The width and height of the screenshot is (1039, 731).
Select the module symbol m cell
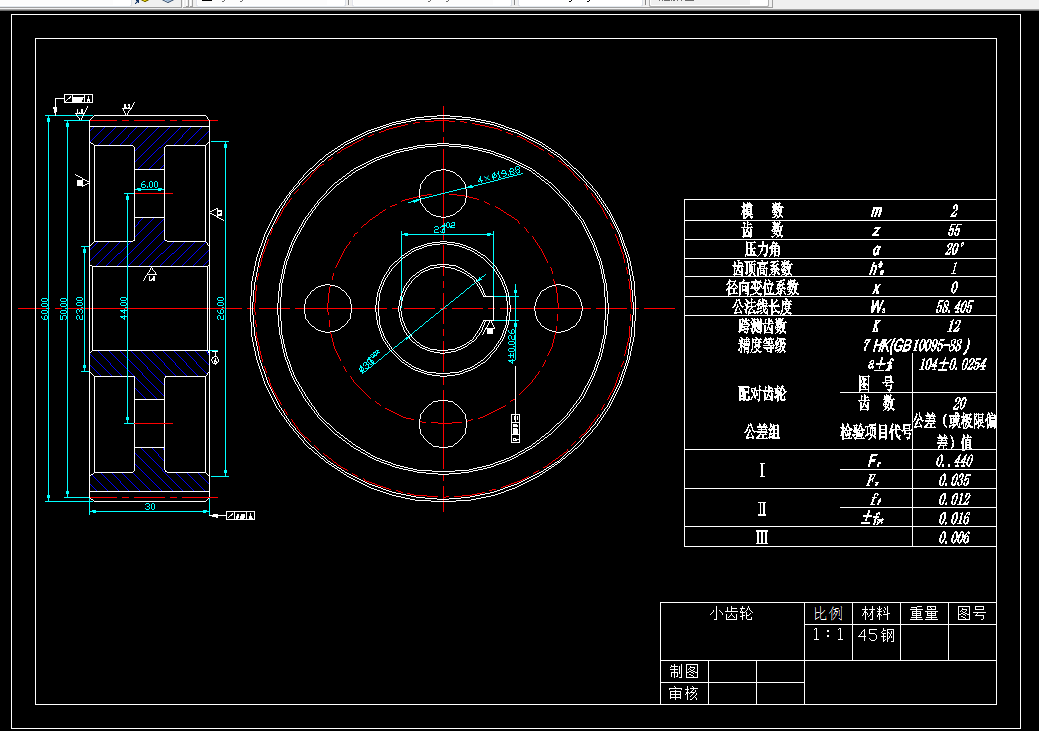click(x=876, y=211)
